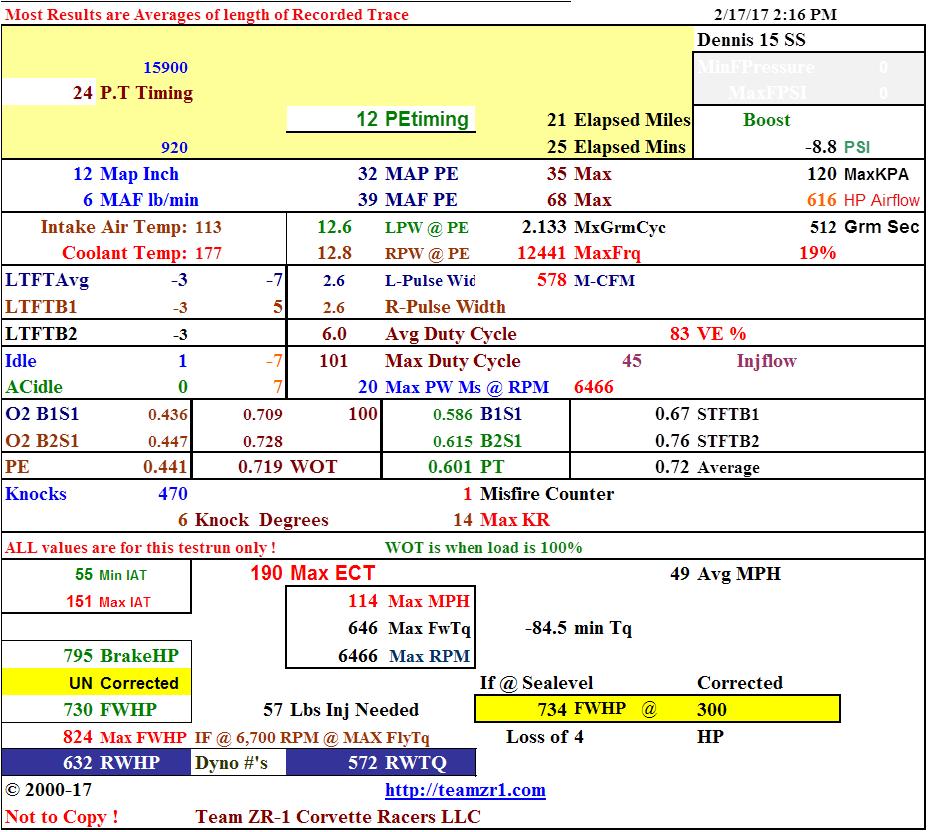Select the Knocks count of 470
928x832 pixels.
tap(172, 493)
